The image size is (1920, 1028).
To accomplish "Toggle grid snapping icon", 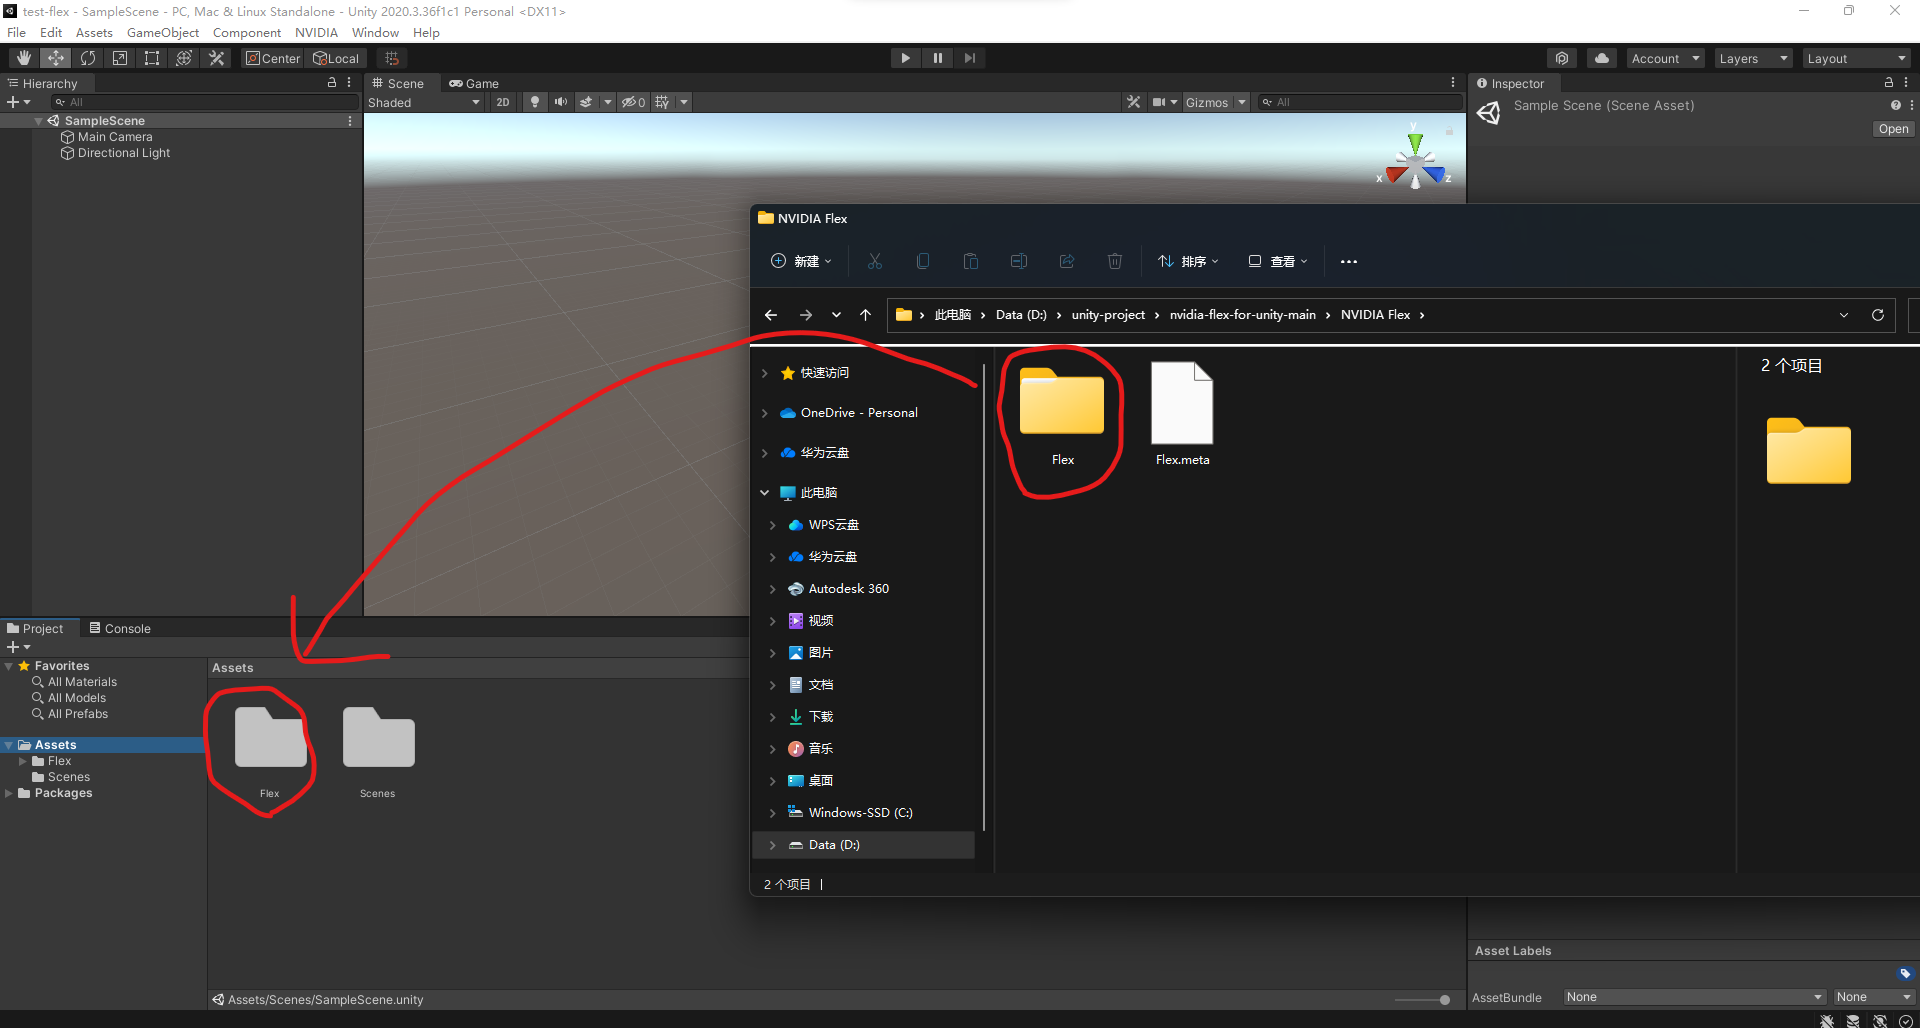I will (392, 58).
